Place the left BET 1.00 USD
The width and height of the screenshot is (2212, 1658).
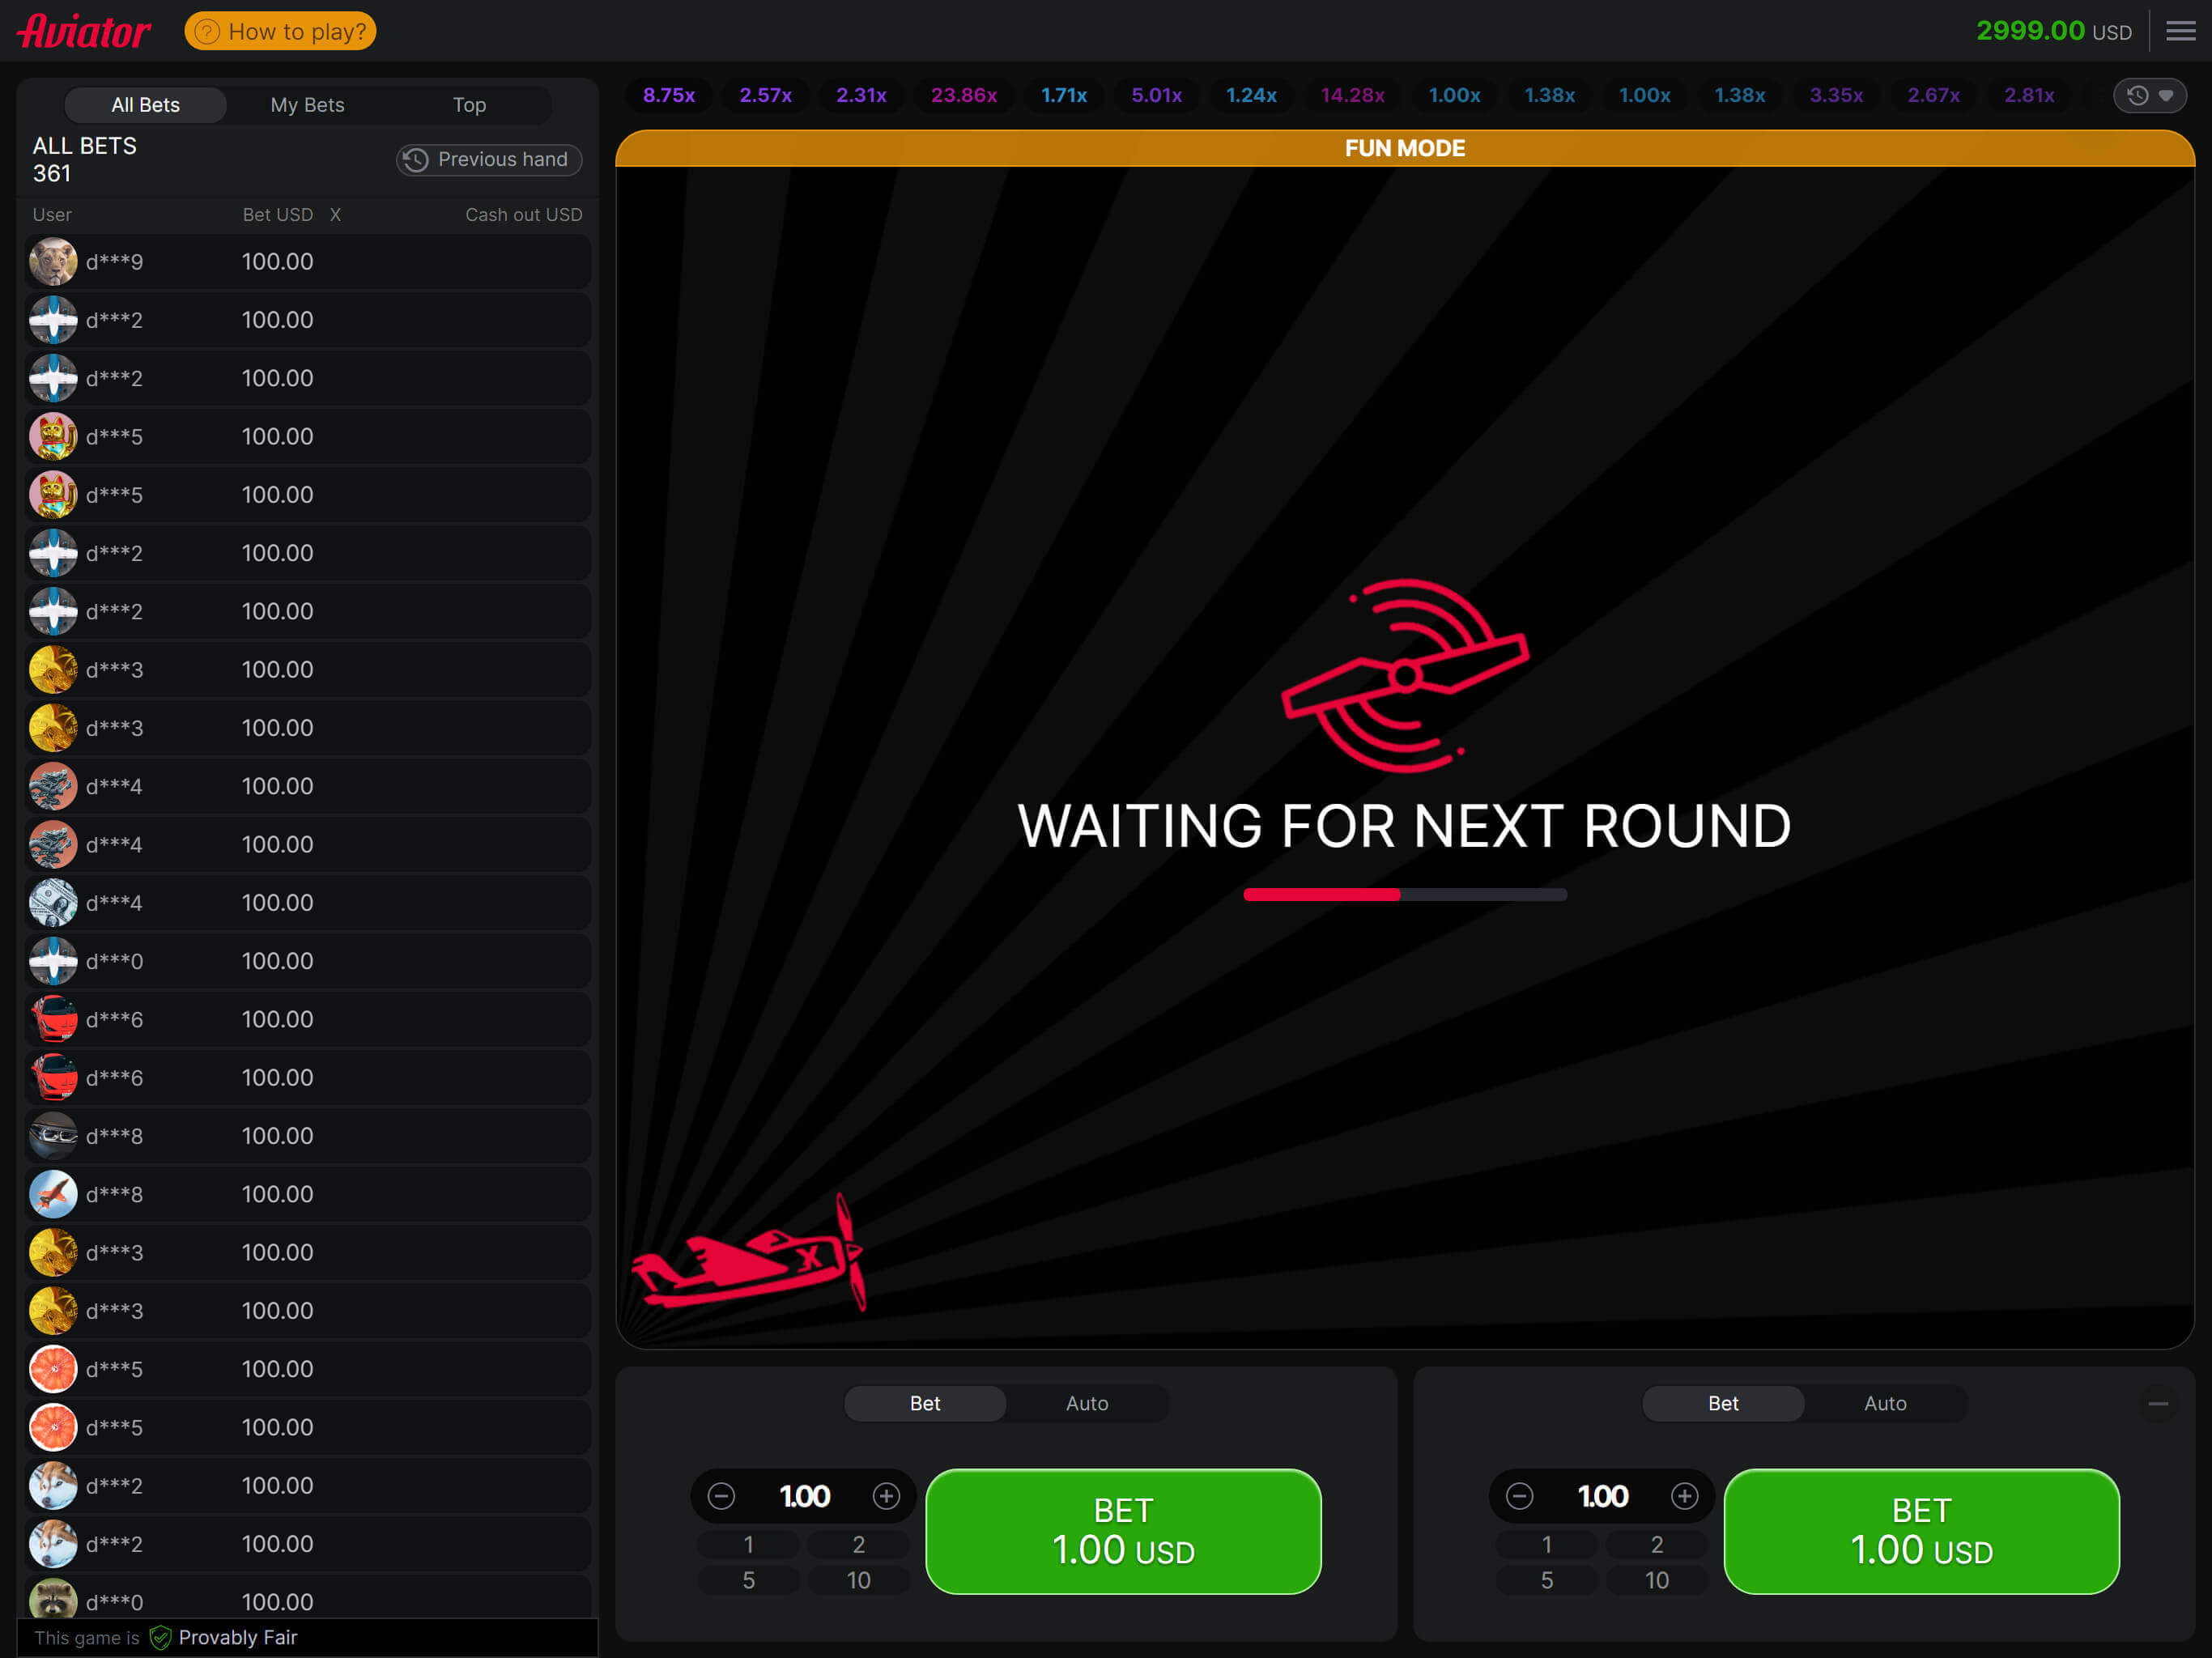1122,1530
